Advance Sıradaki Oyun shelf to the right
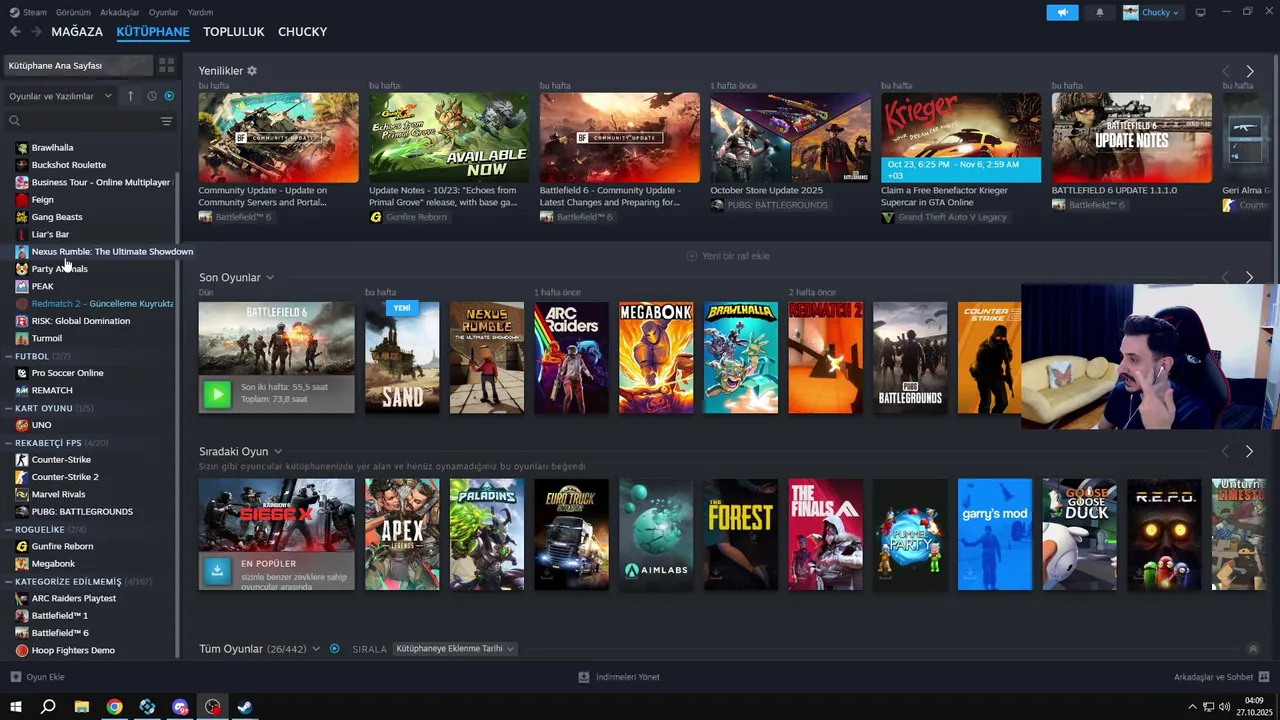1280x720 pixels. 1249,451
